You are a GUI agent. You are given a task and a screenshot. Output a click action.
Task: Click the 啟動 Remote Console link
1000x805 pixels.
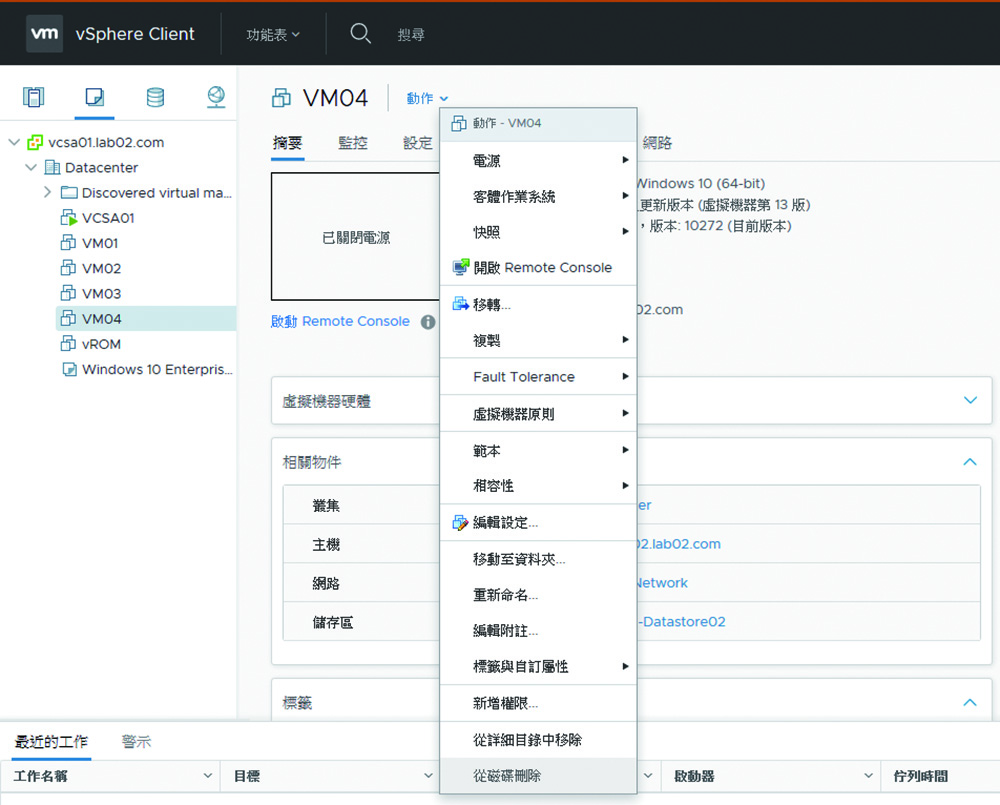[340, 321]
